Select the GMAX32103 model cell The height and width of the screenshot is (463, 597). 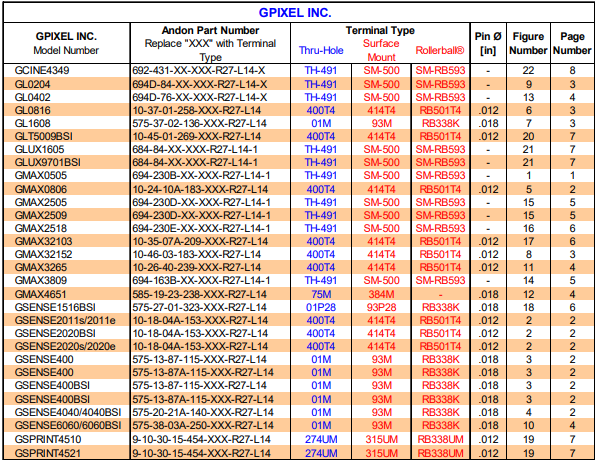click(x=43, y=241)
